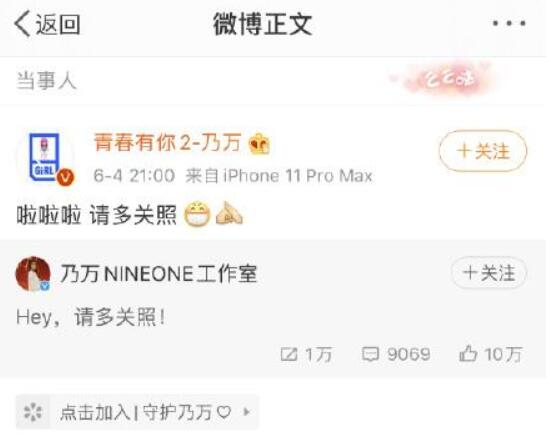
Task: Tap the orange verified V badge
Action: coord(66,176)
